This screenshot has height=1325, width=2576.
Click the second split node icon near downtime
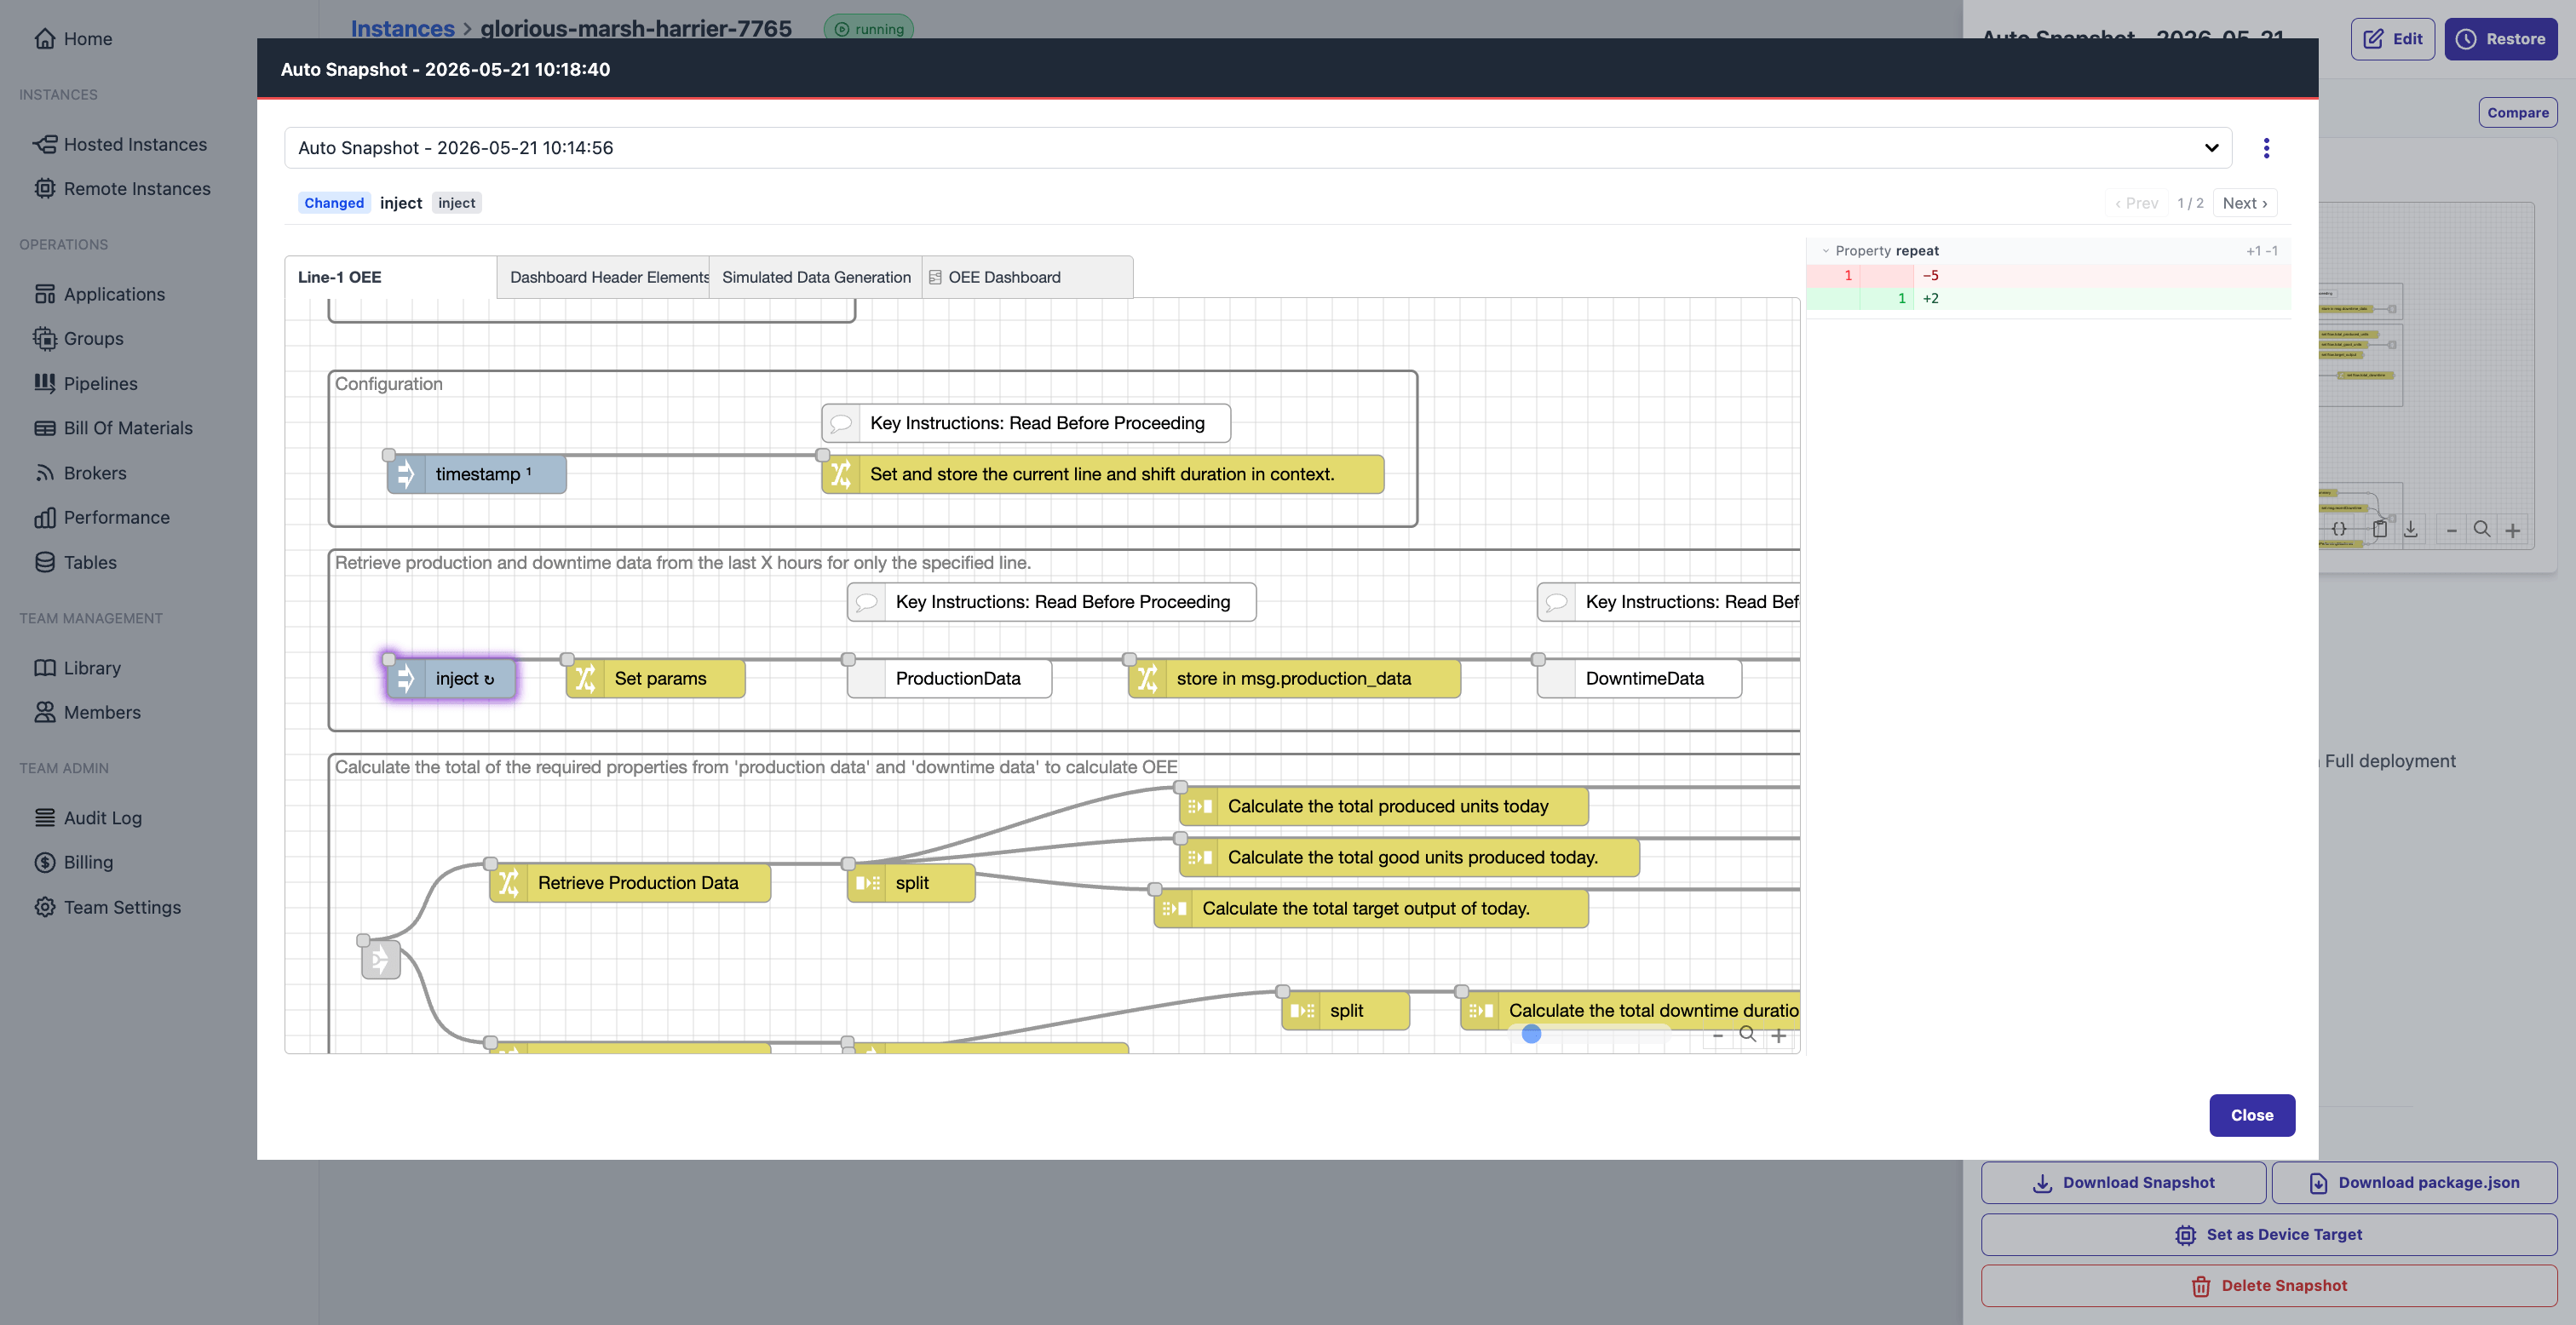point(1301,1010)
